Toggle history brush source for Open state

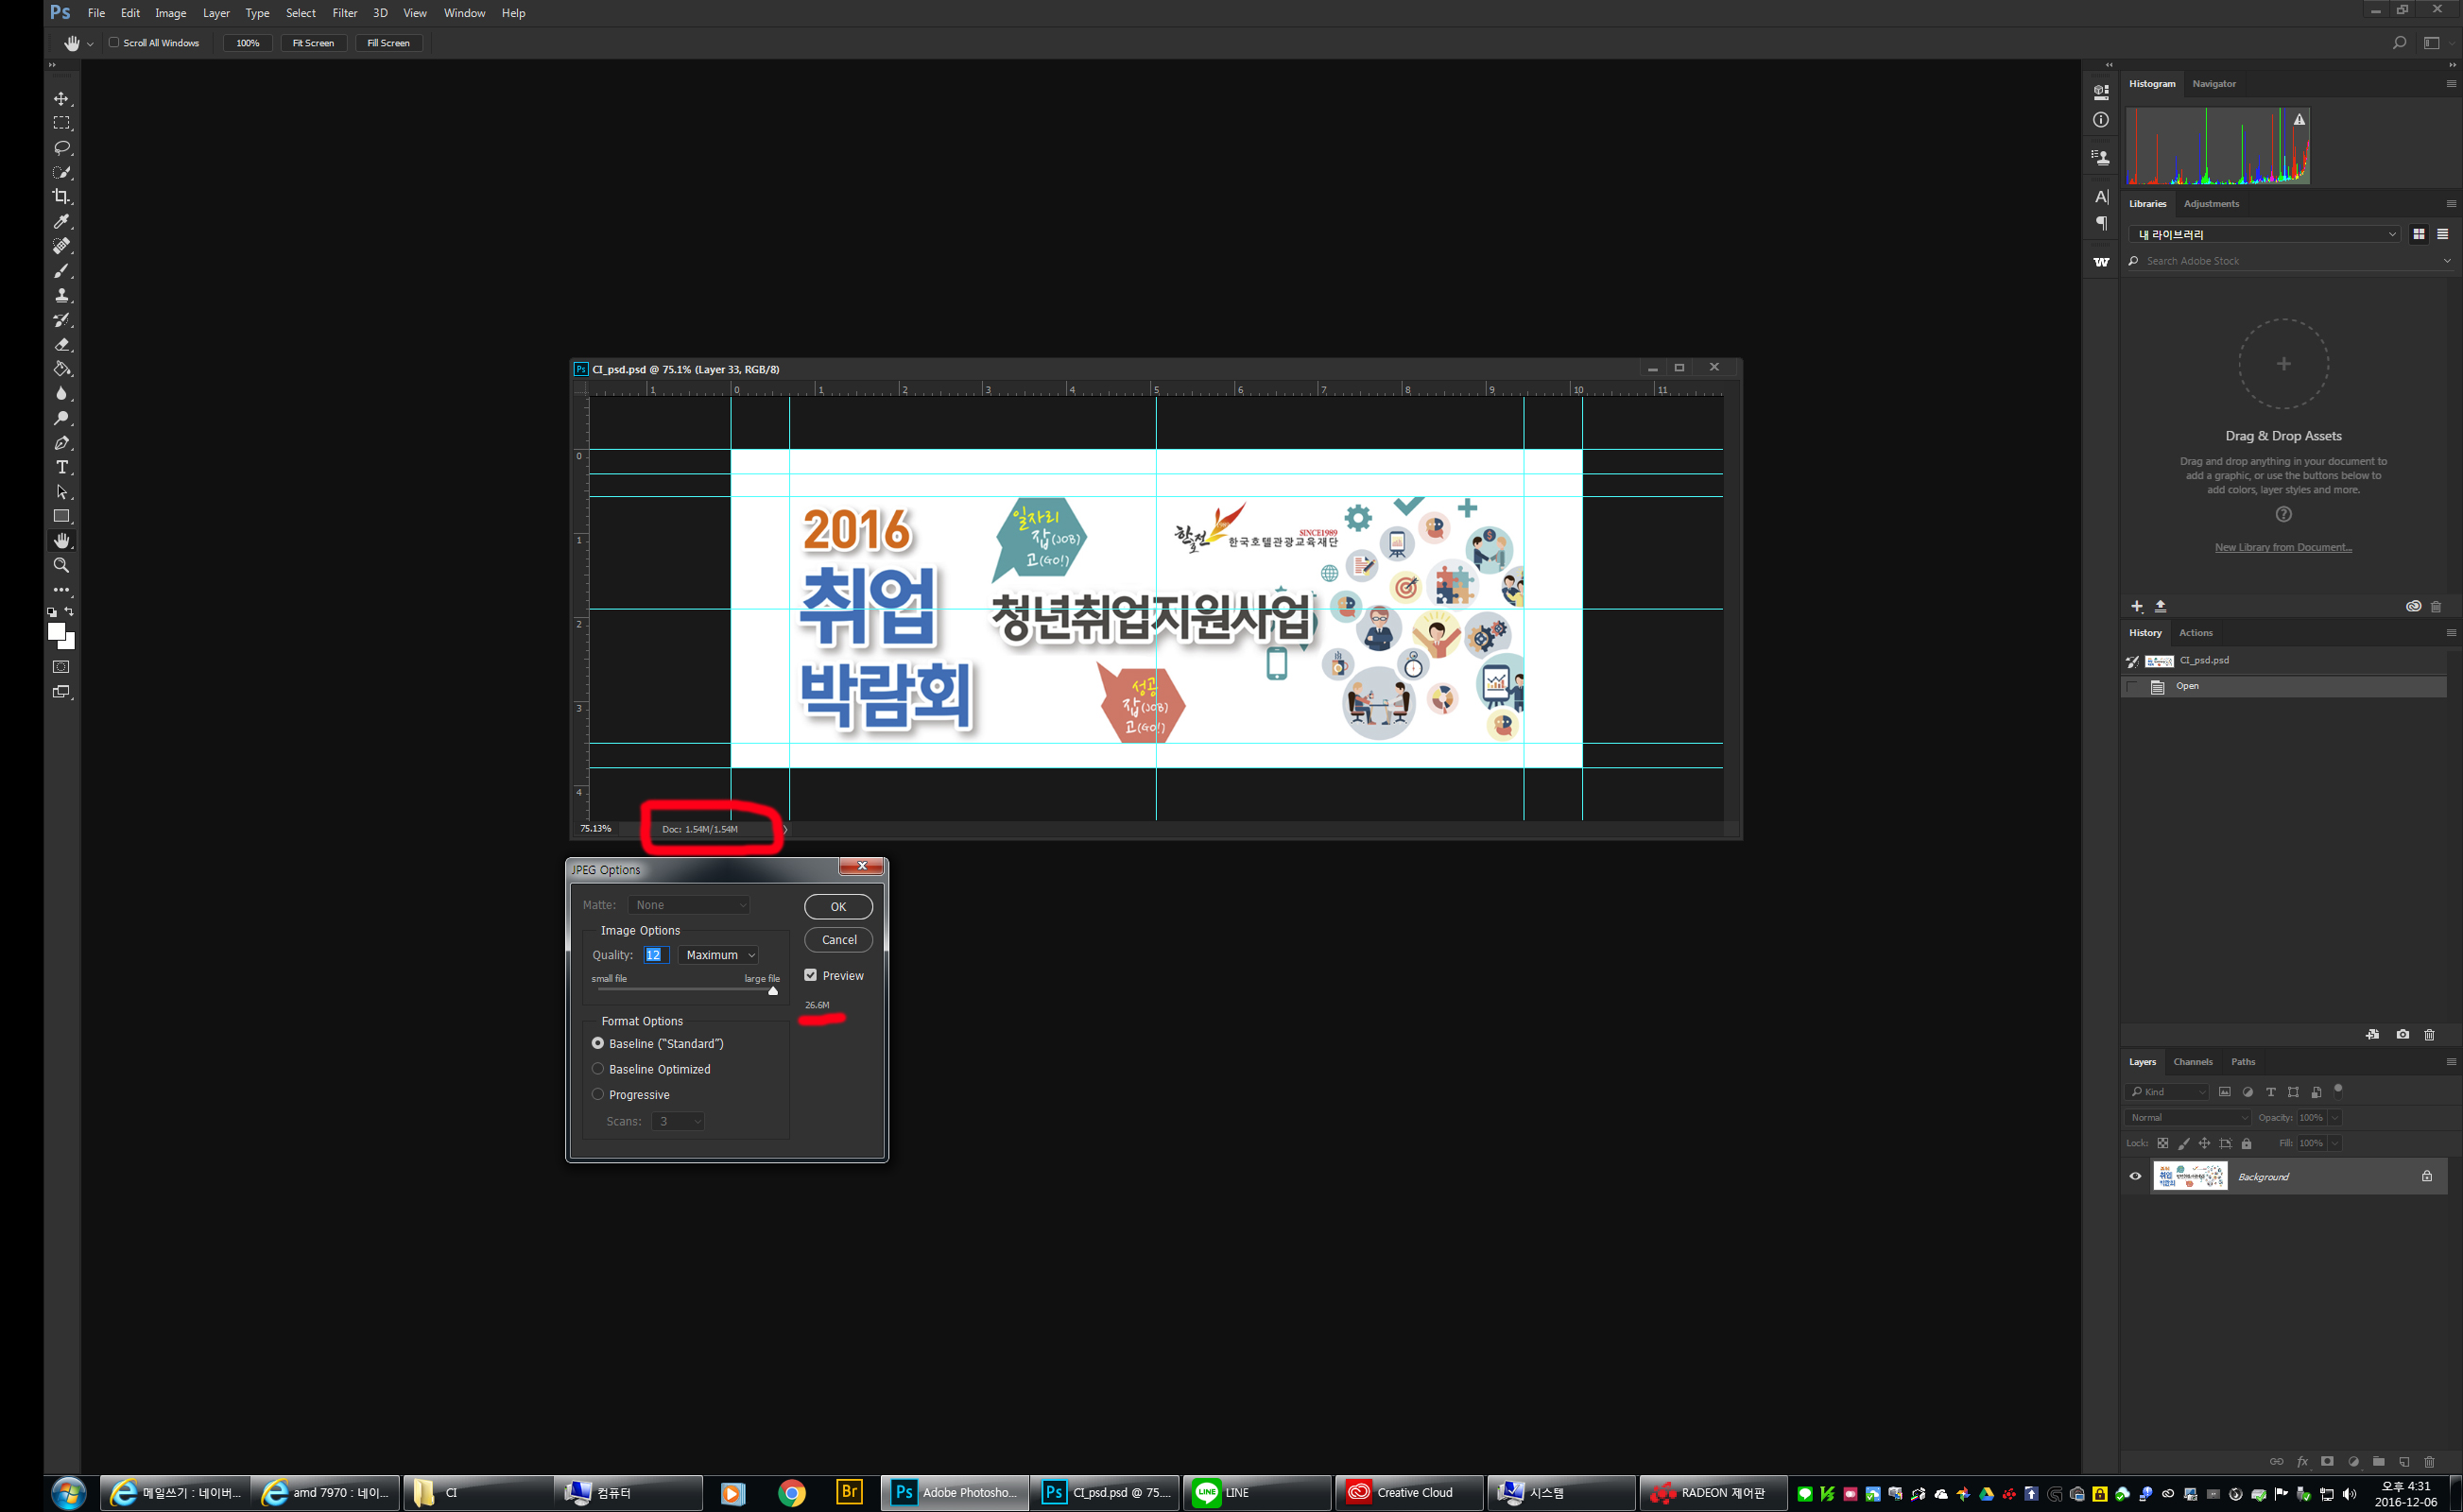[x=2132, y=686]
